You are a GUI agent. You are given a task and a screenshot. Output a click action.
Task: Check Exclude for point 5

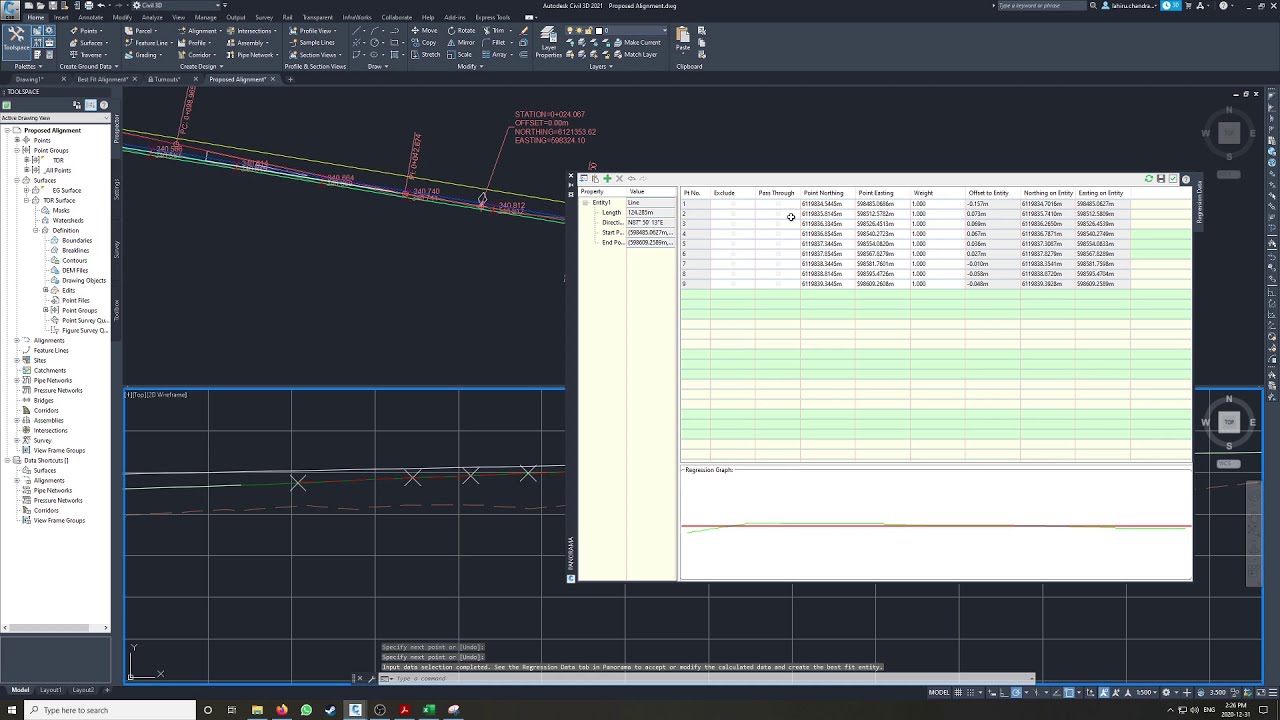click(x=733, y=244)
